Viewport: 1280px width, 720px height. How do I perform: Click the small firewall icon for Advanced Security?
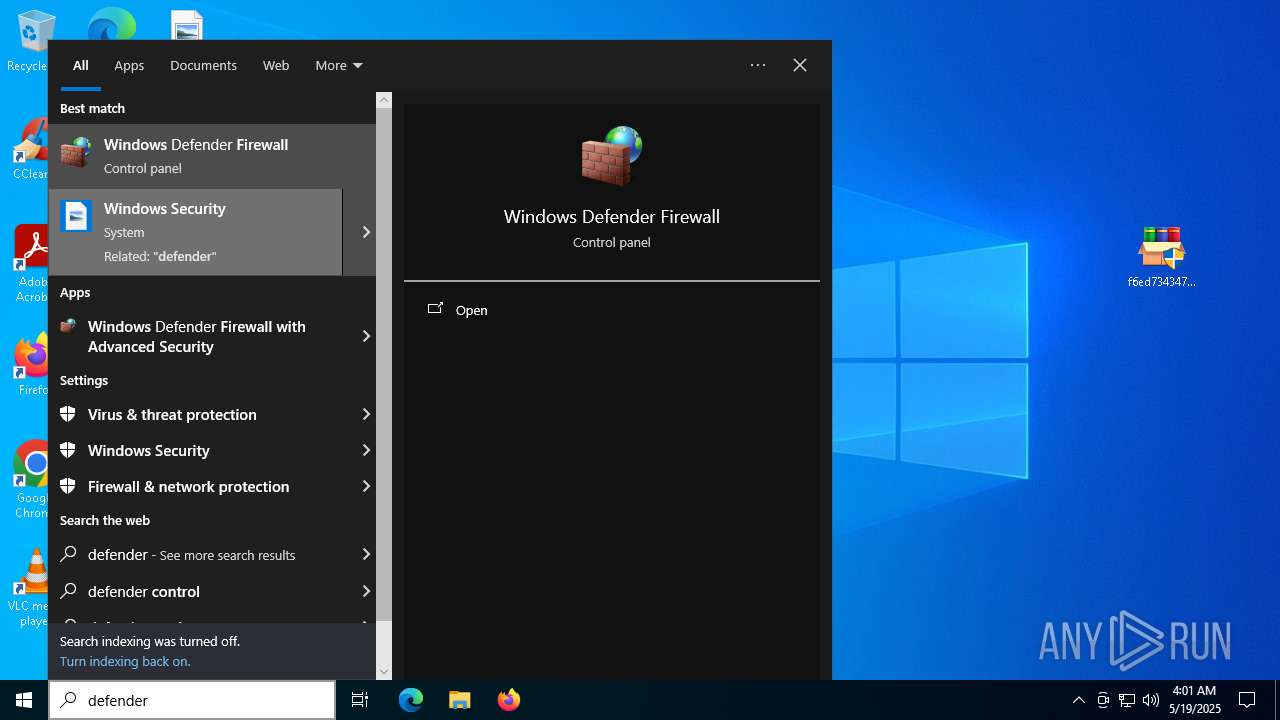68,326
